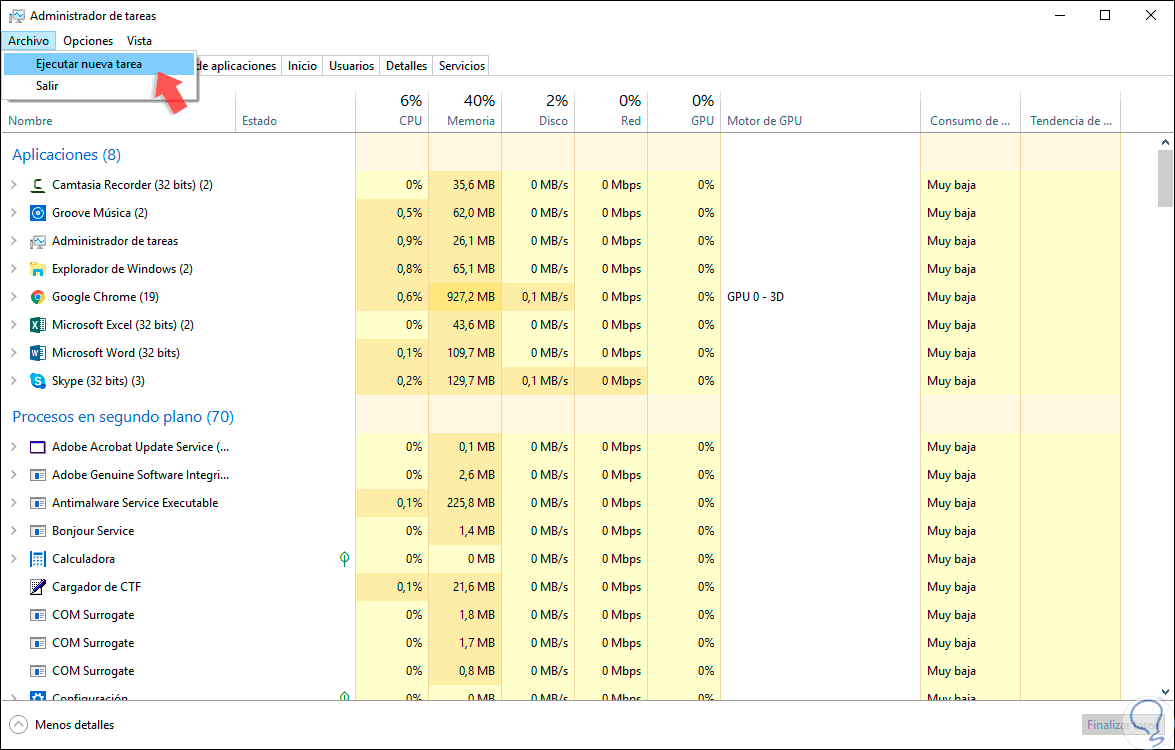This screenshot has height=750, width=1175.
Task: Select the Skype app icon
Action: click(38, 381)
